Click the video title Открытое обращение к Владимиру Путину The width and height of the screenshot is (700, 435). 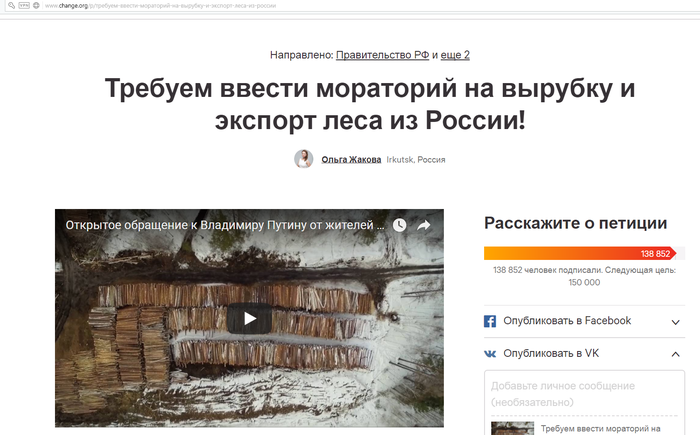[225, 225]
